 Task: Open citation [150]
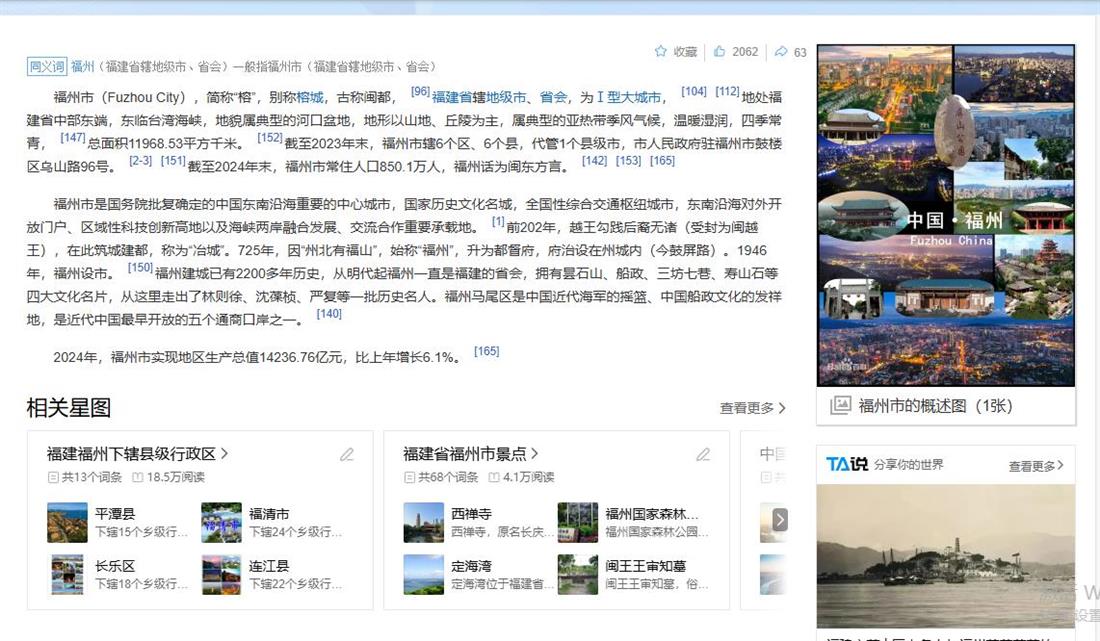coord(140,267)
